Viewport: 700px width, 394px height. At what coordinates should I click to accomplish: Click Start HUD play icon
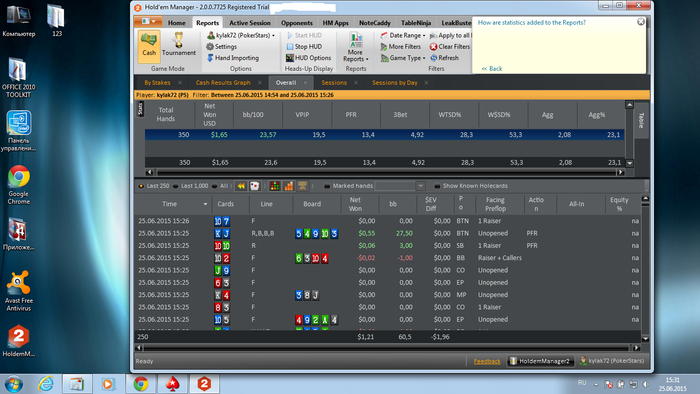pyautogui.click(x=290, y=35)
